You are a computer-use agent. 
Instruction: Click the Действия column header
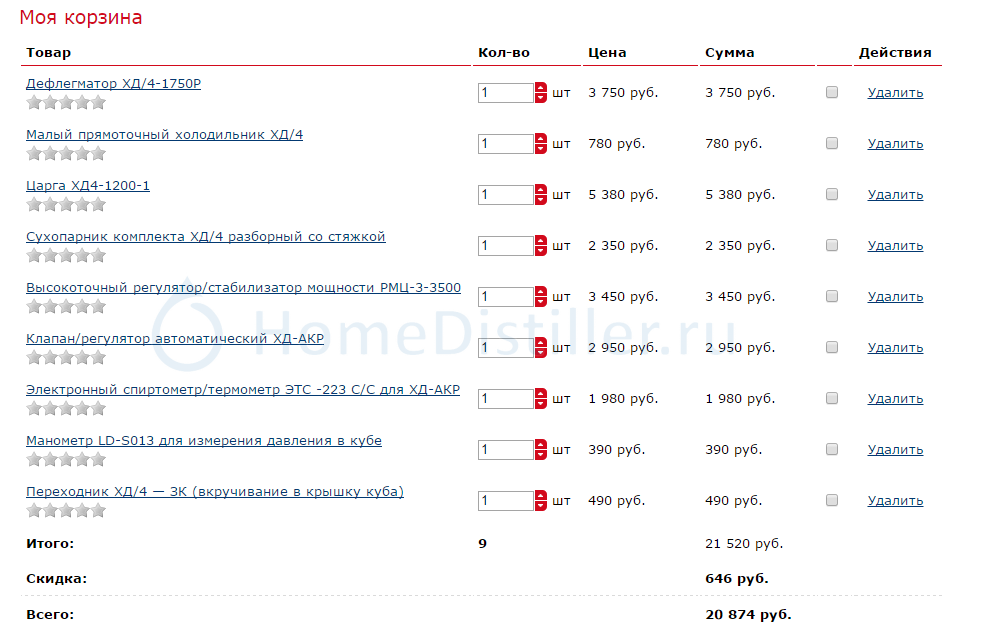[895, 53]
